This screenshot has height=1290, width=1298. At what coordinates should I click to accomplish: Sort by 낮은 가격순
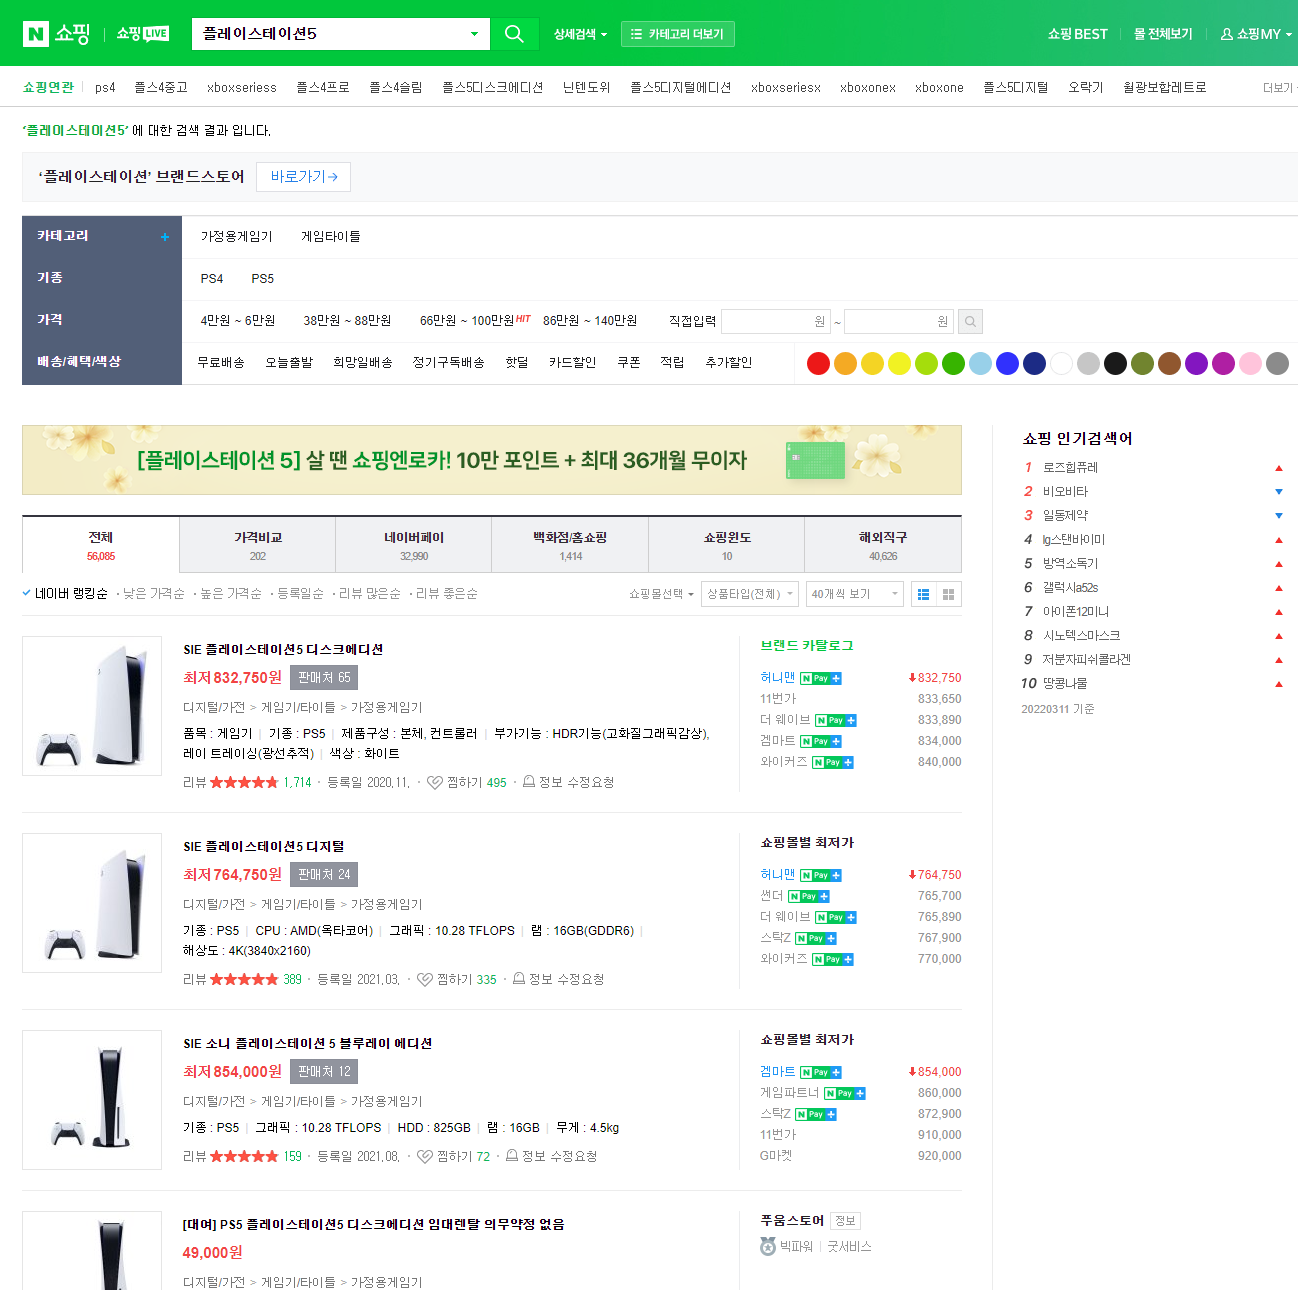(154, 594)
